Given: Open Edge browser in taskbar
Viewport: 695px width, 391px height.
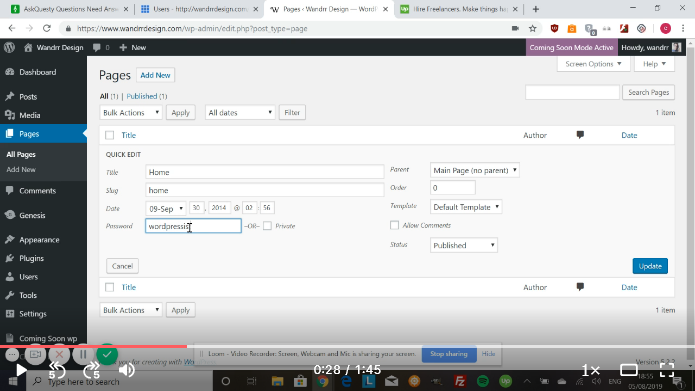Looking at the screenshot, I should (346, 381).
